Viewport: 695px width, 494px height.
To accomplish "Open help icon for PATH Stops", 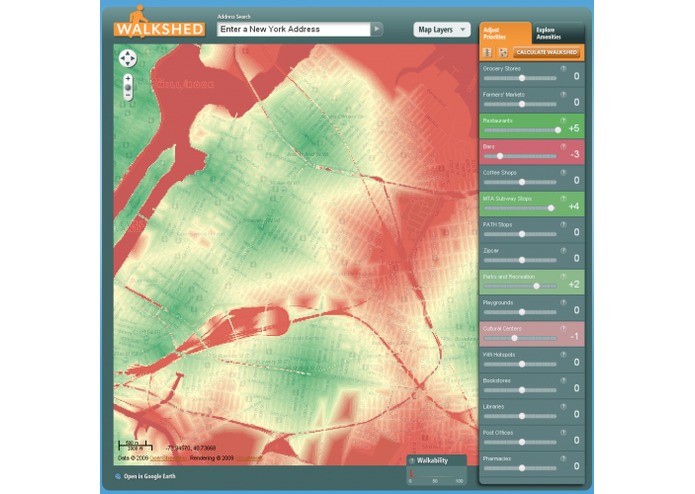I will 563,224.
